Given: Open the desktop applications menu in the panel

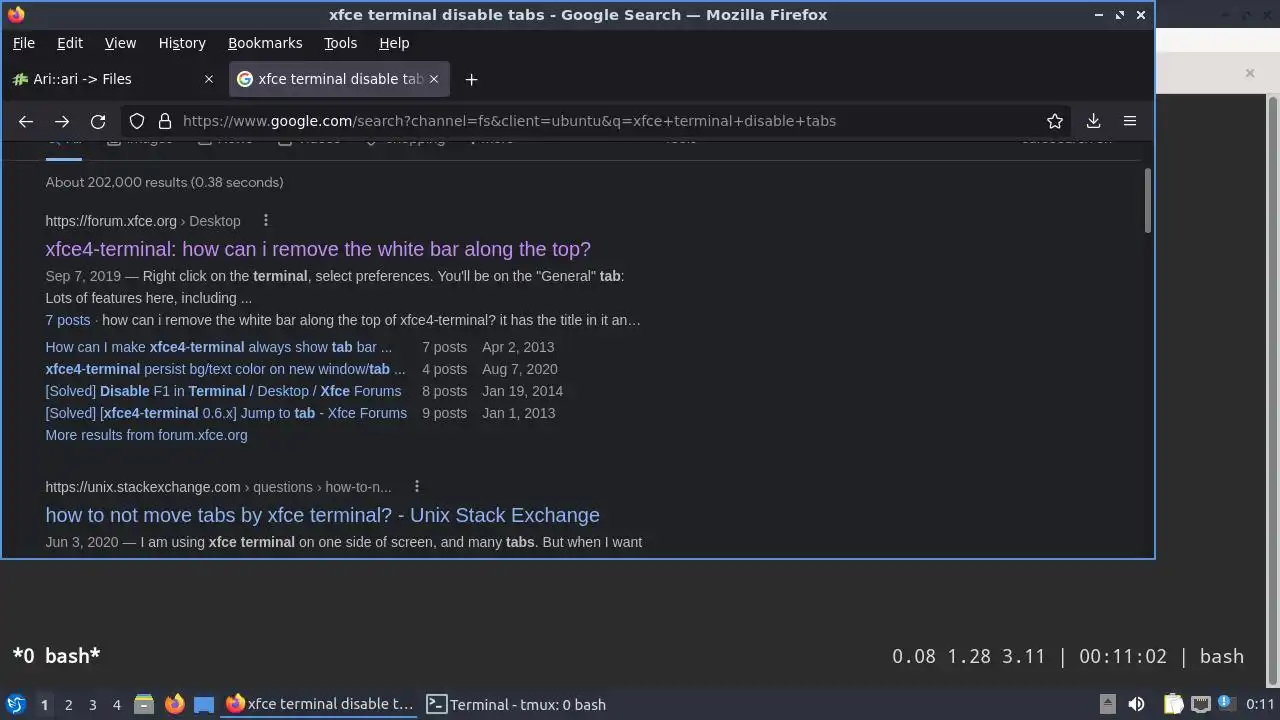Looking at the screenshot, I should 15,704.
